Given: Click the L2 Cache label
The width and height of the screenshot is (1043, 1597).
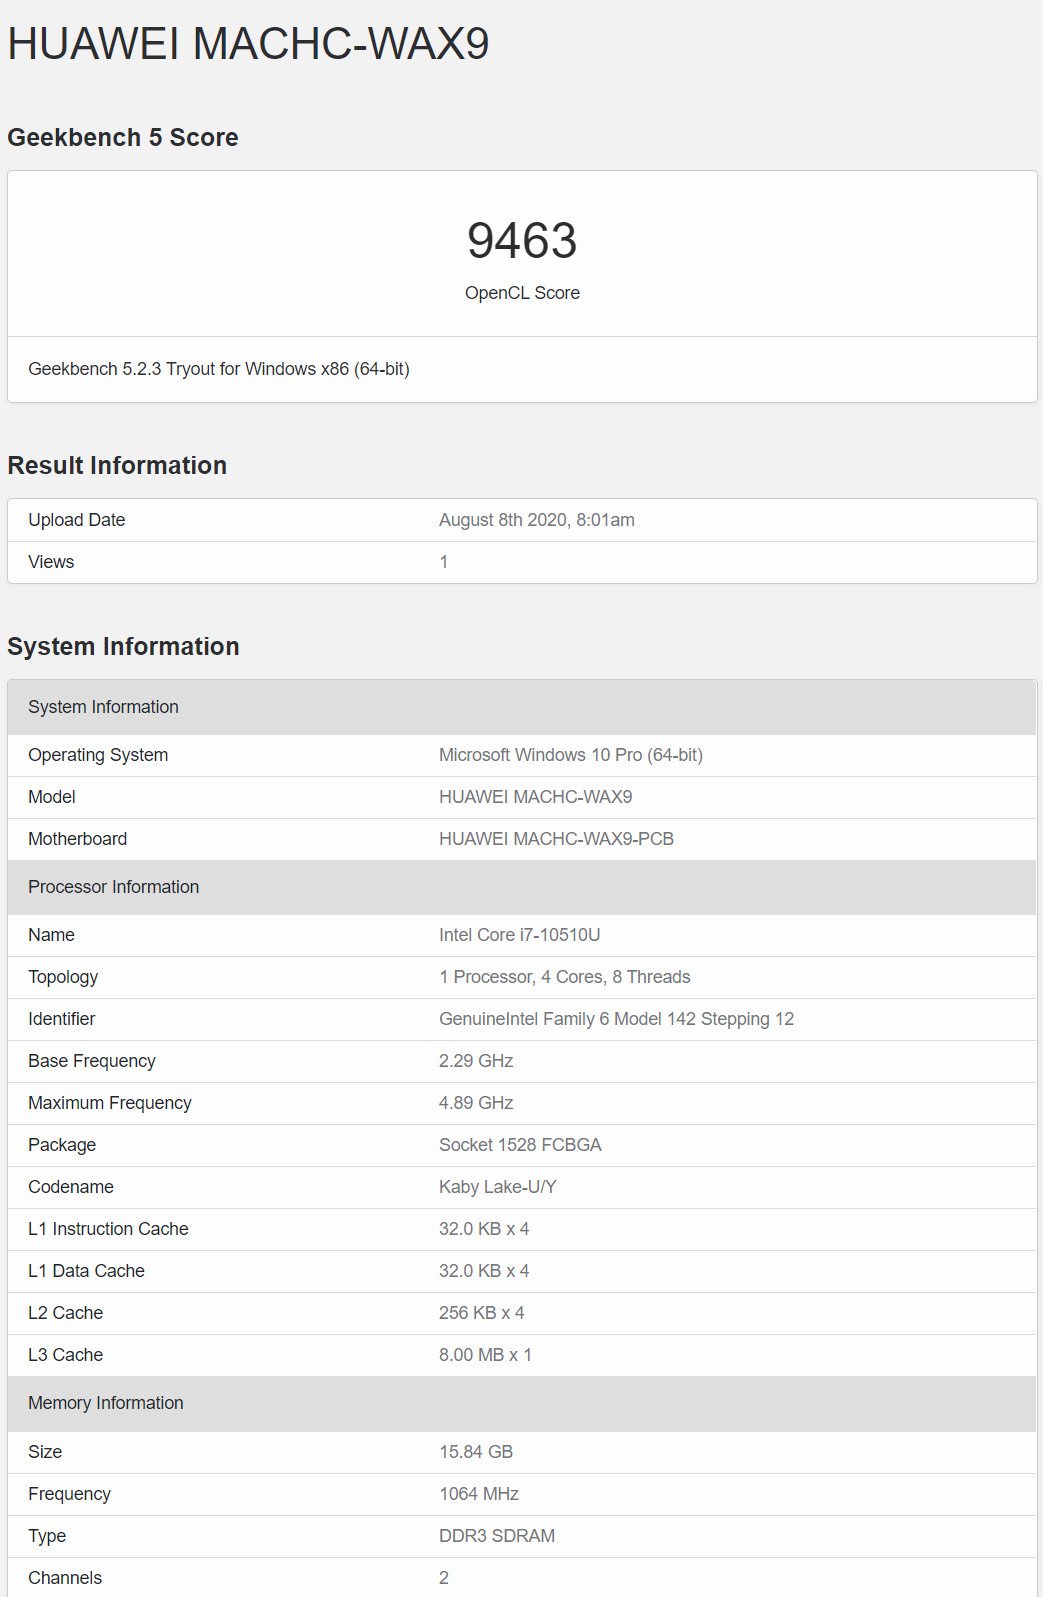Looking at the screenshot, I should (x=65, y=1313).
